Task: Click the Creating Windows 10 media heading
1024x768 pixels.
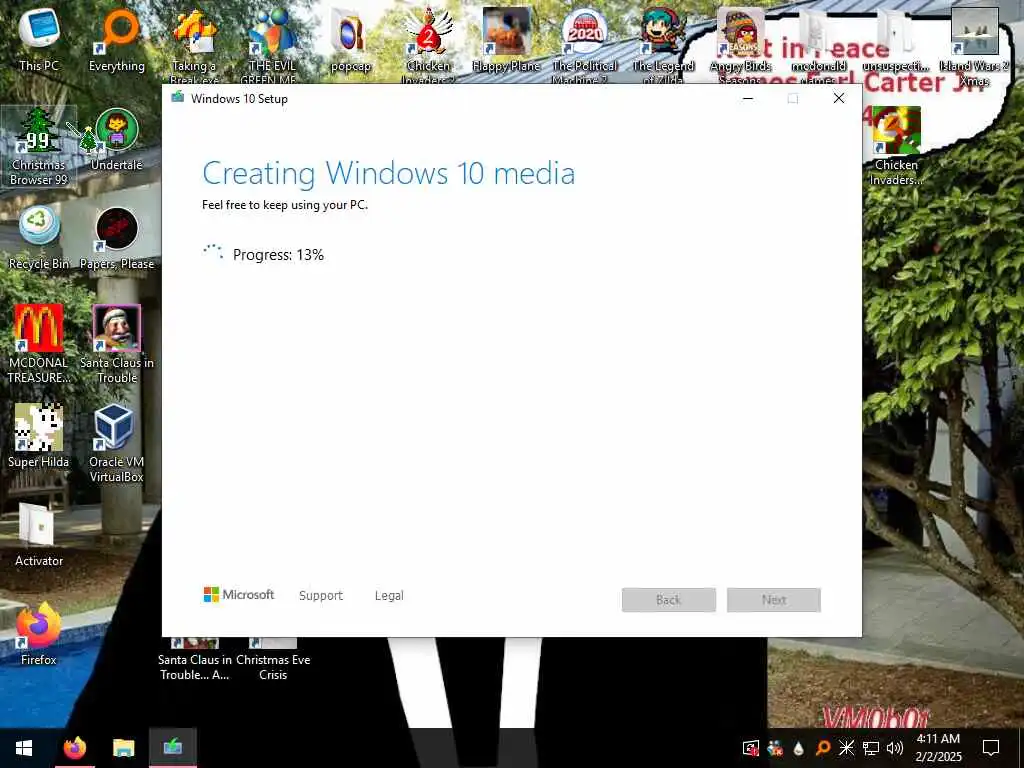Action: [389, 174]
